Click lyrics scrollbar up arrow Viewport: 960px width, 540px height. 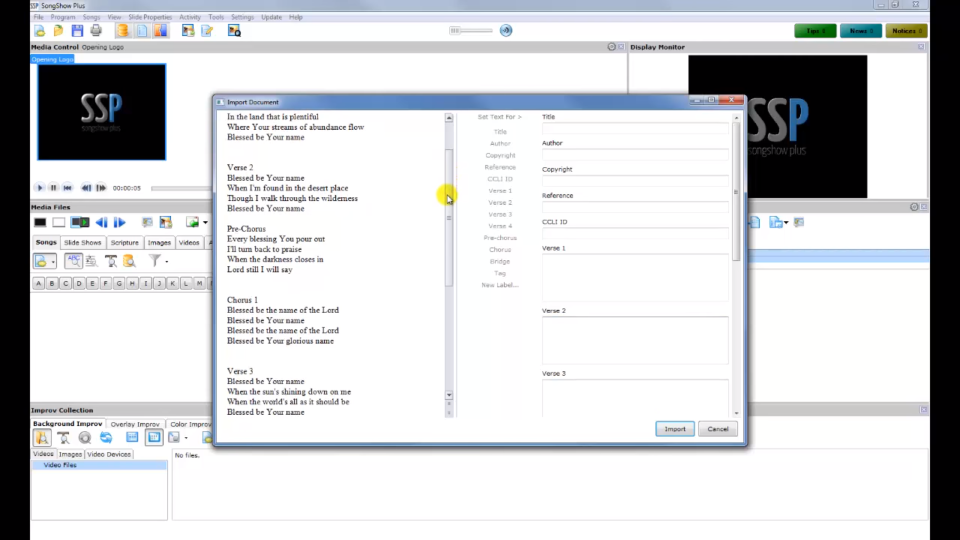(x=449, y=118)
